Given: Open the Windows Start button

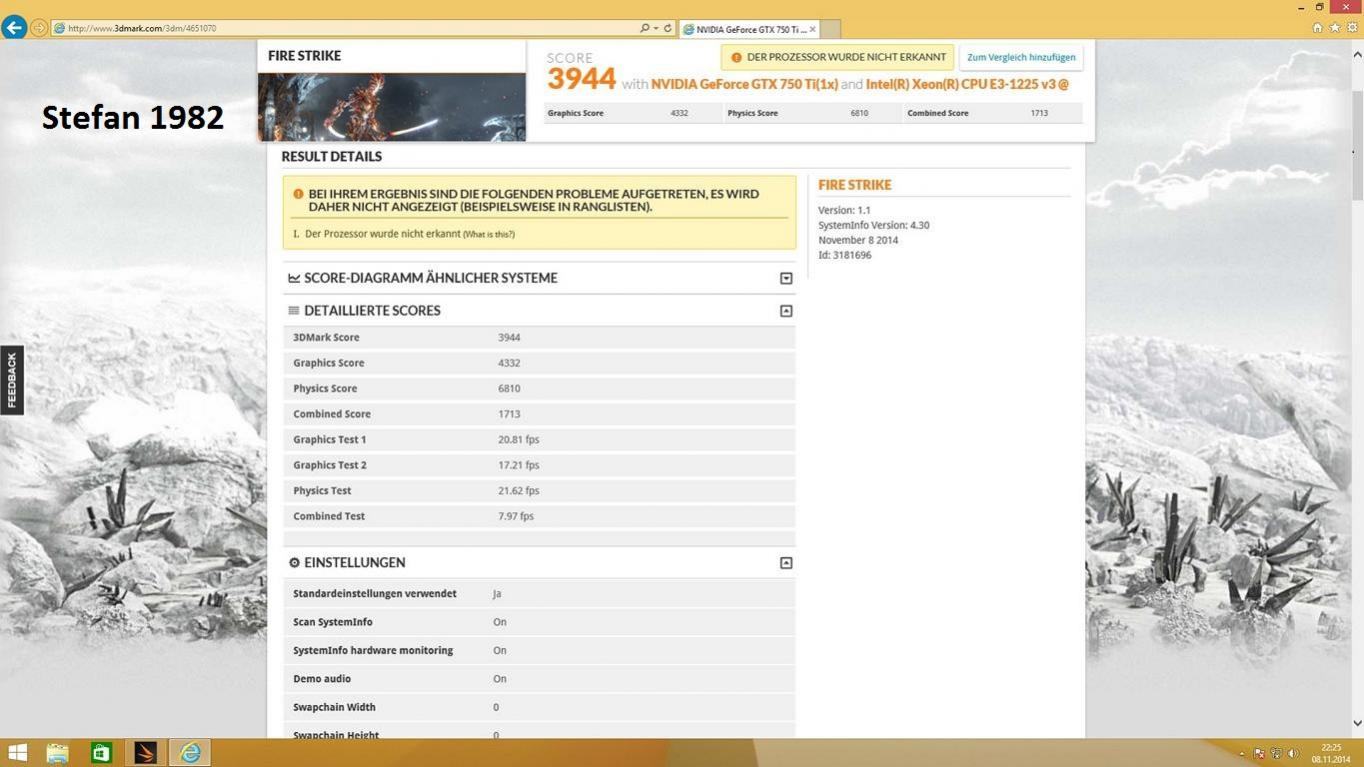Looking at the screenshot, I should point(17,752).
